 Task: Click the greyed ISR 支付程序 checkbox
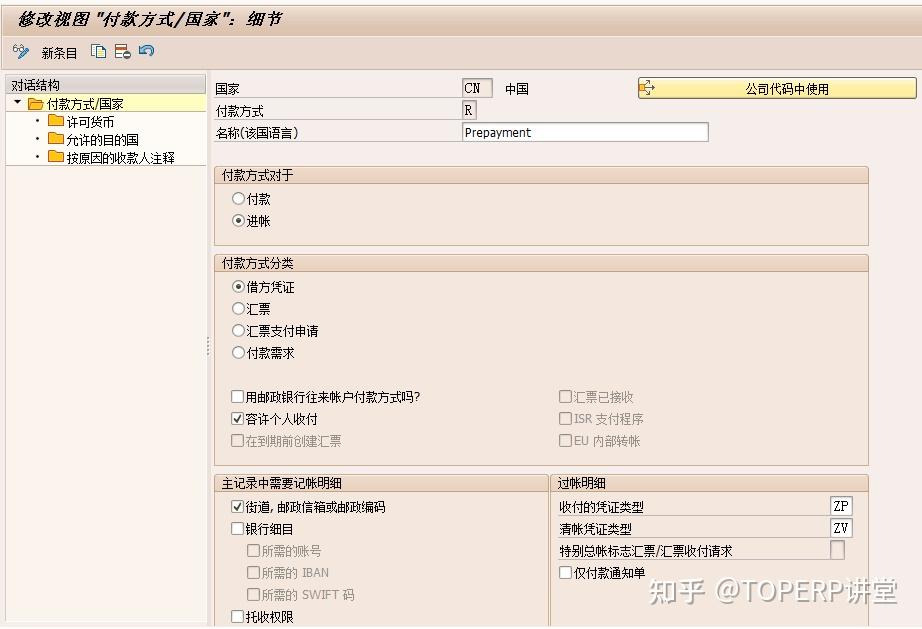click(x=565, y=419)
